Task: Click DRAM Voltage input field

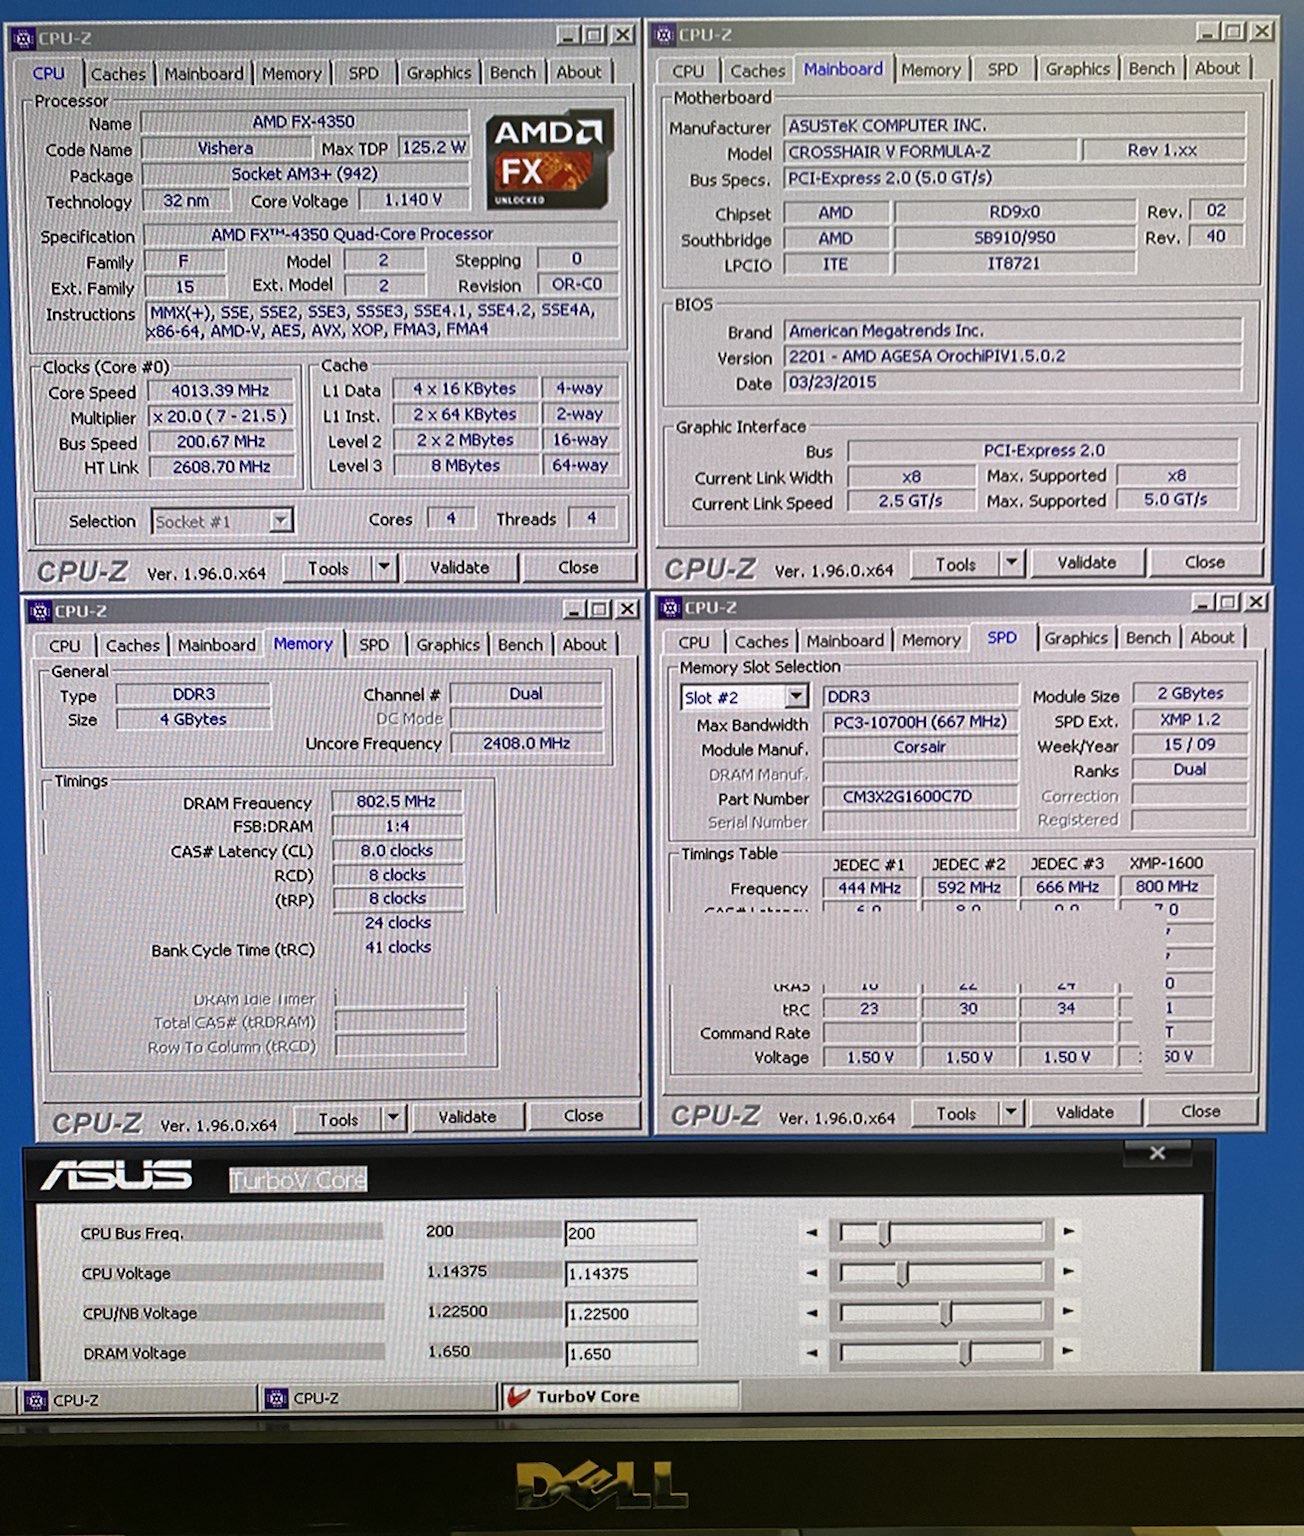Action: tap(630, 1353)
